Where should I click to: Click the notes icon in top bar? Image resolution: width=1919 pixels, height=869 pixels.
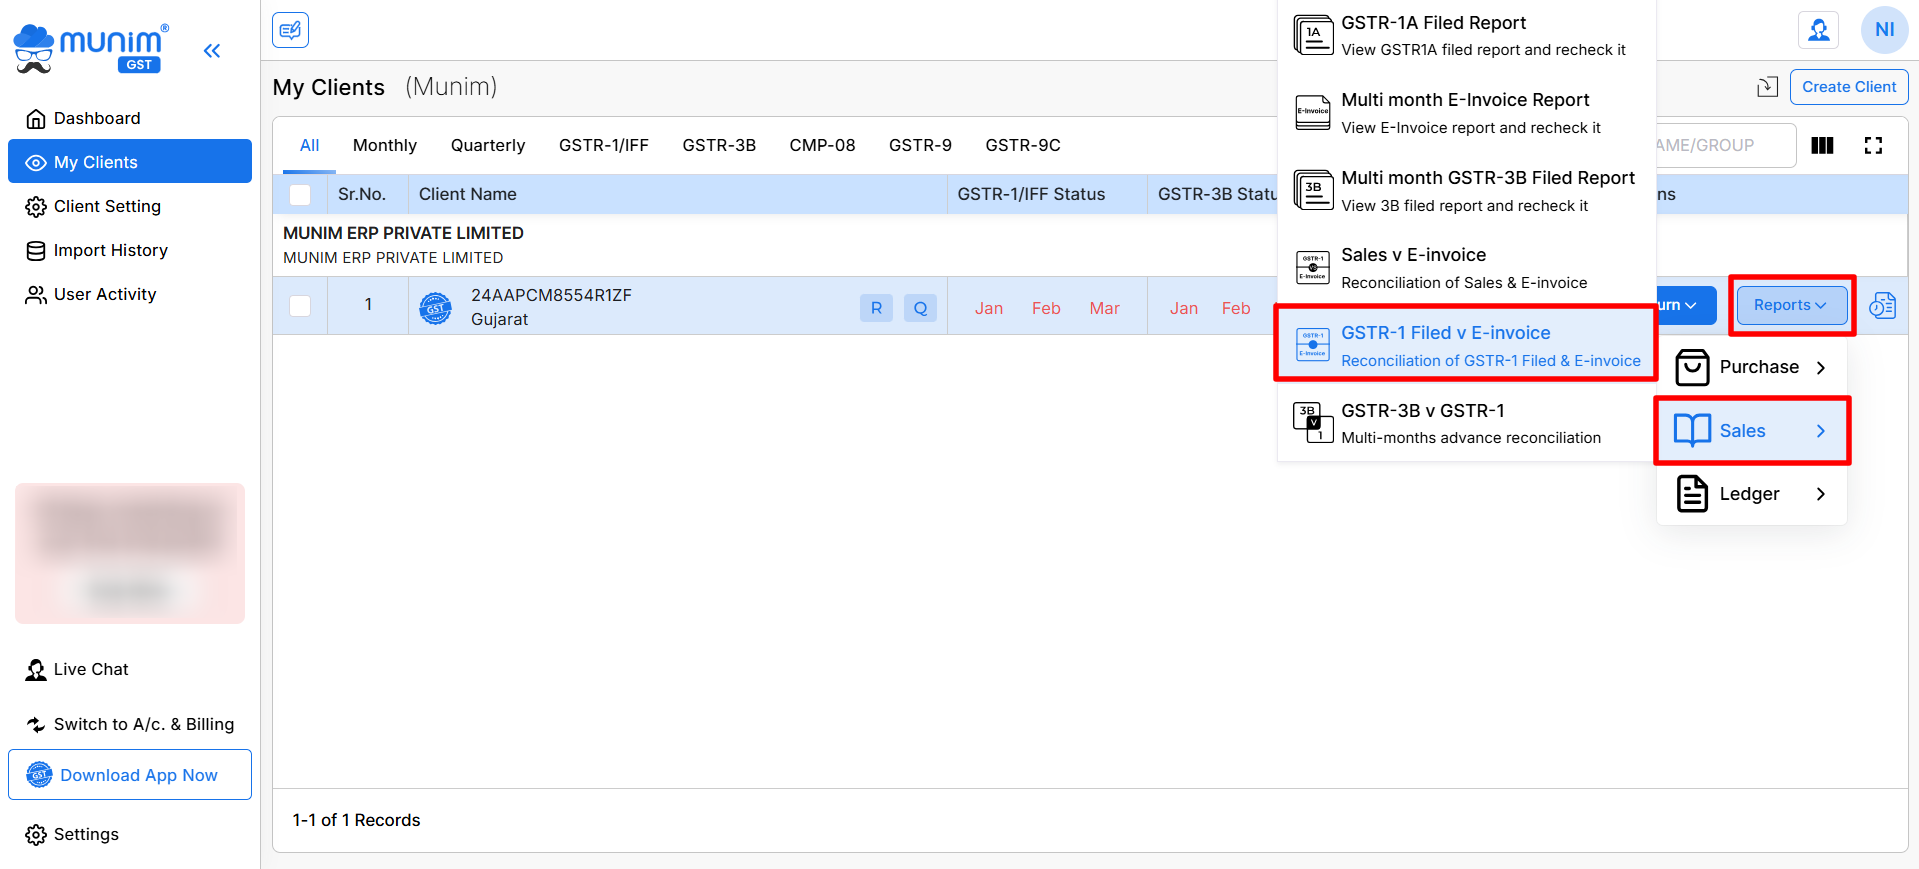[290, 30]
